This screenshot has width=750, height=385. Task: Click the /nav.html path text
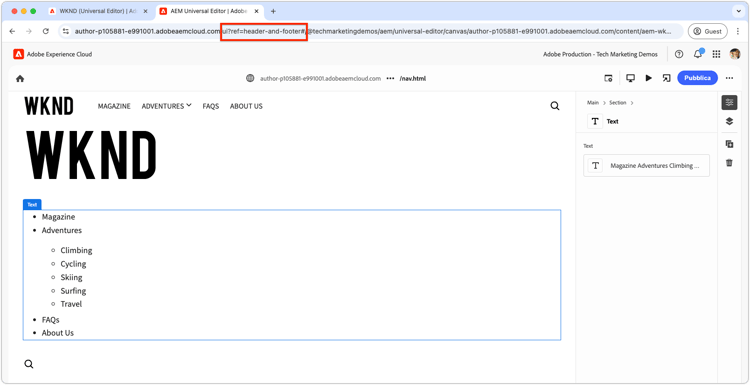(413, 78)
